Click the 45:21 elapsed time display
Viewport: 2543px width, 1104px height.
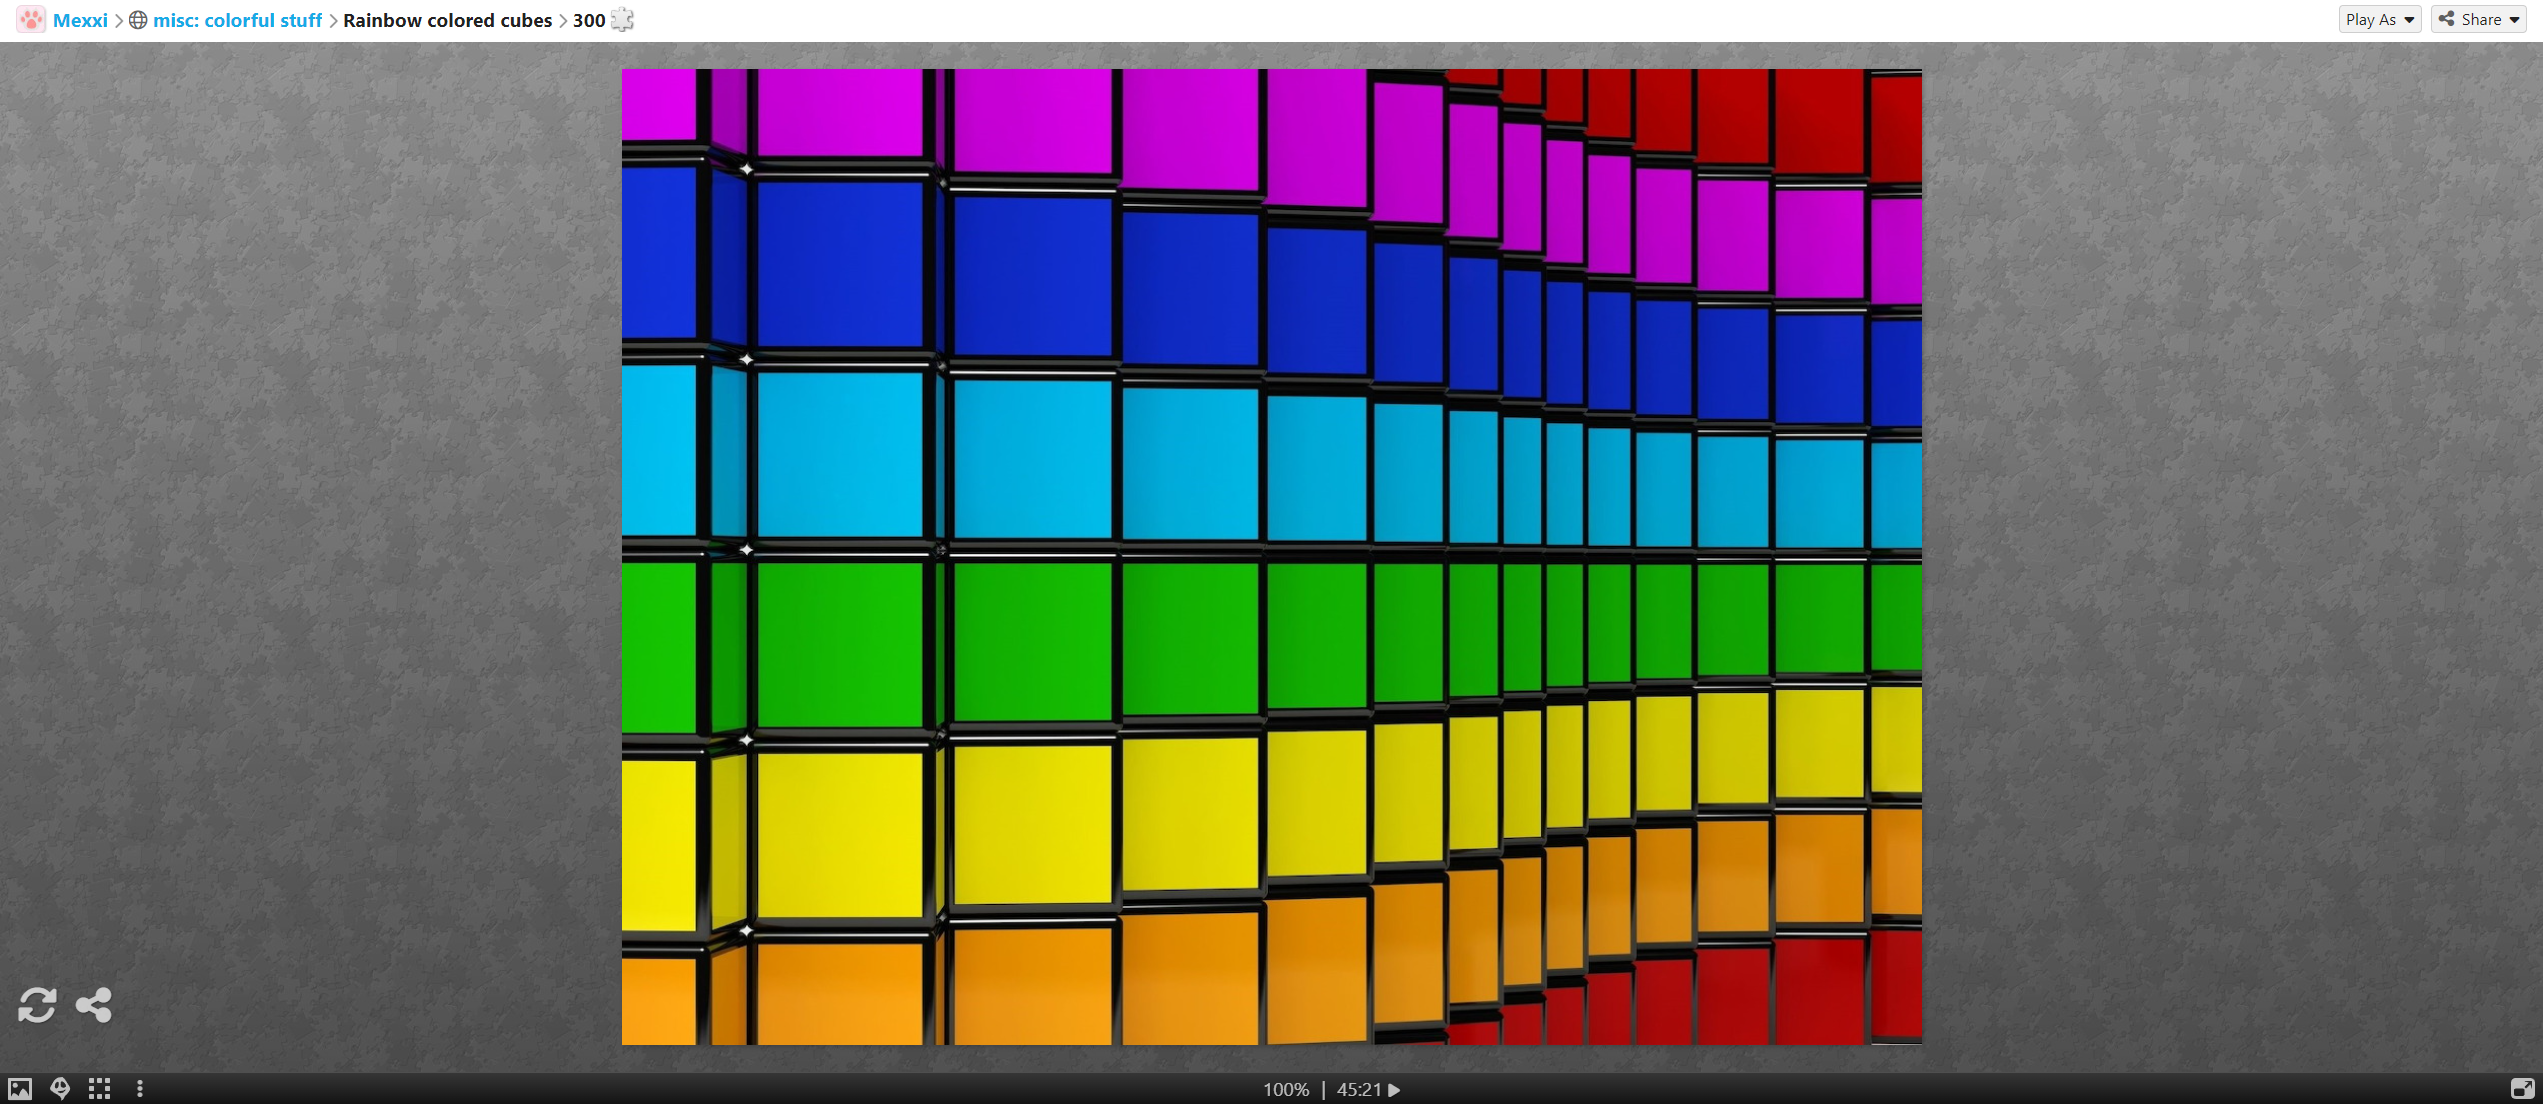point(1358,1089)
